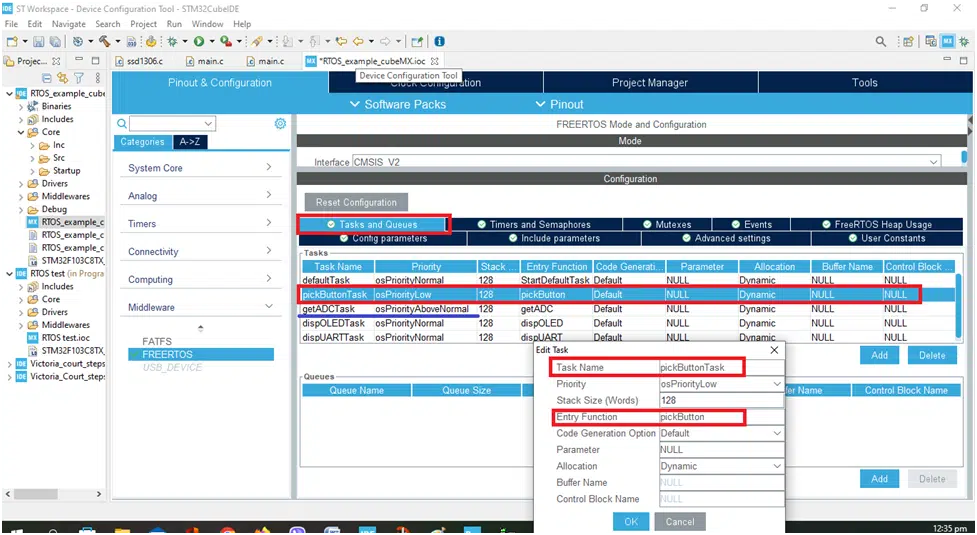Open the Window menu
The width and height of the screenshot is (977, 535).
207,24
